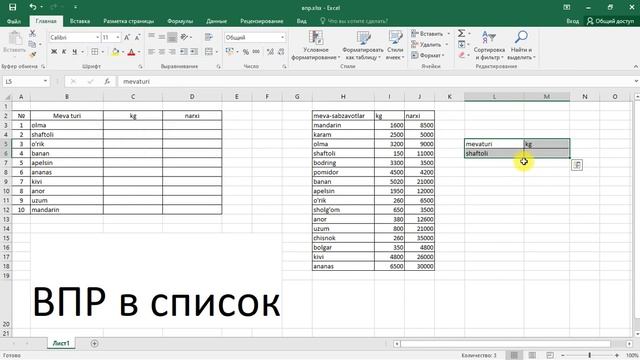This screenshot has width=640, height=360.
Task: Open the Общий number format dropdown
Action: (x=282, y=38)
